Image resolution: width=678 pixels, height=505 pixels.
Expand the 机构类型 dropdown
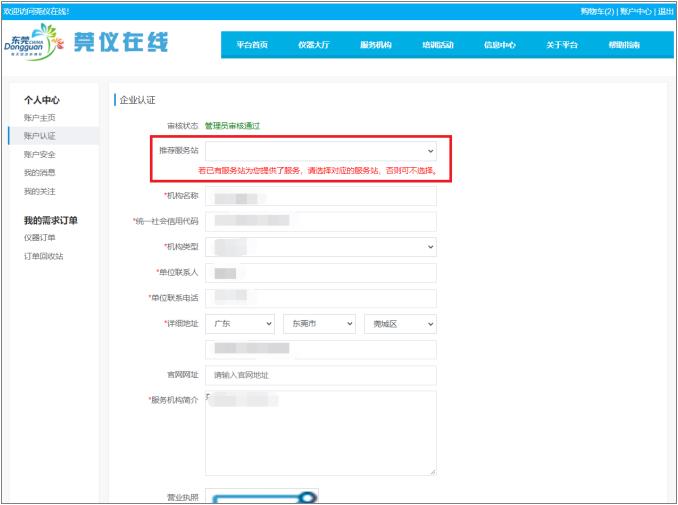pyautogui.click(x=320, y=246)
